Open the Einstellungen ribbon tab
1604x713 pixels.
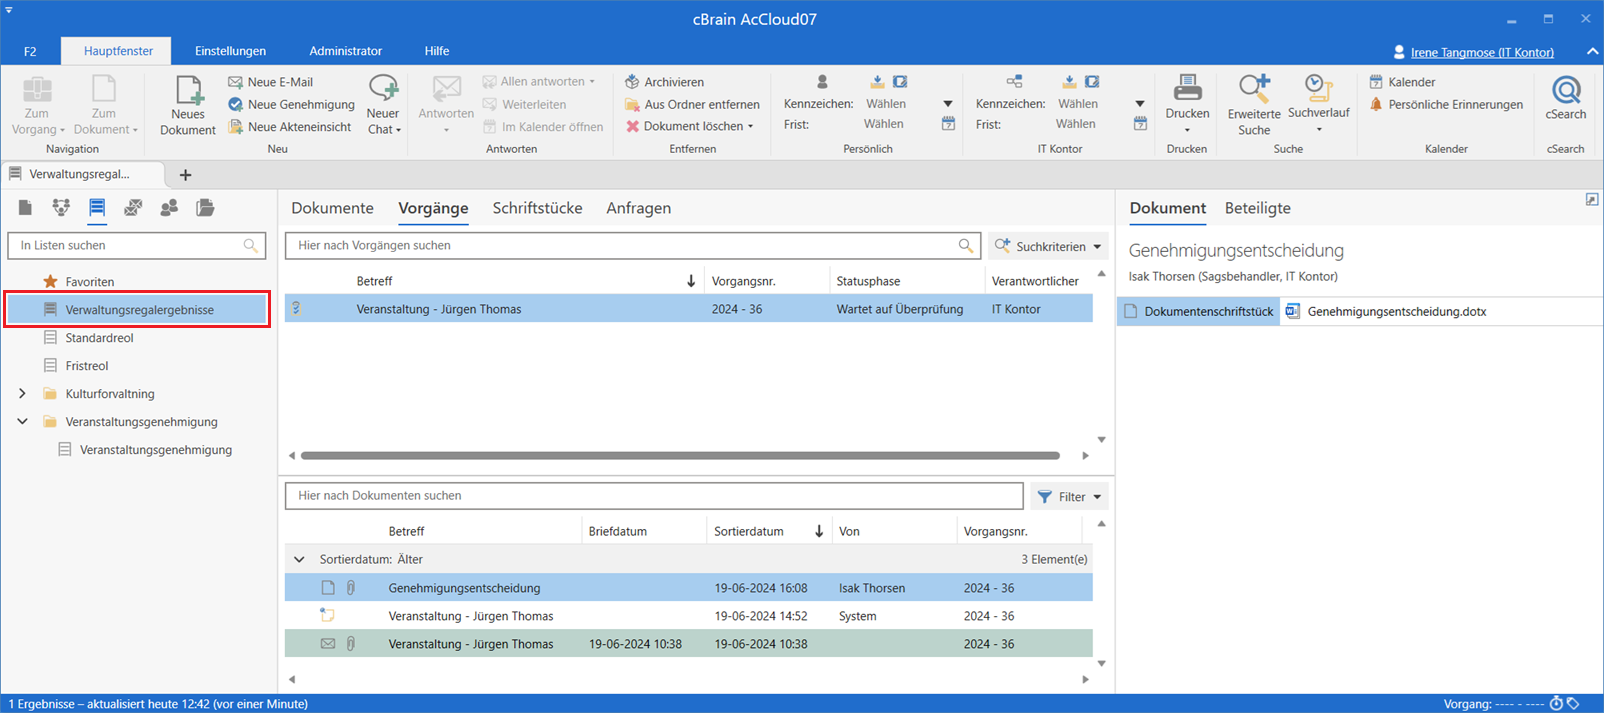pyautogui.click(x=230, y=51)
